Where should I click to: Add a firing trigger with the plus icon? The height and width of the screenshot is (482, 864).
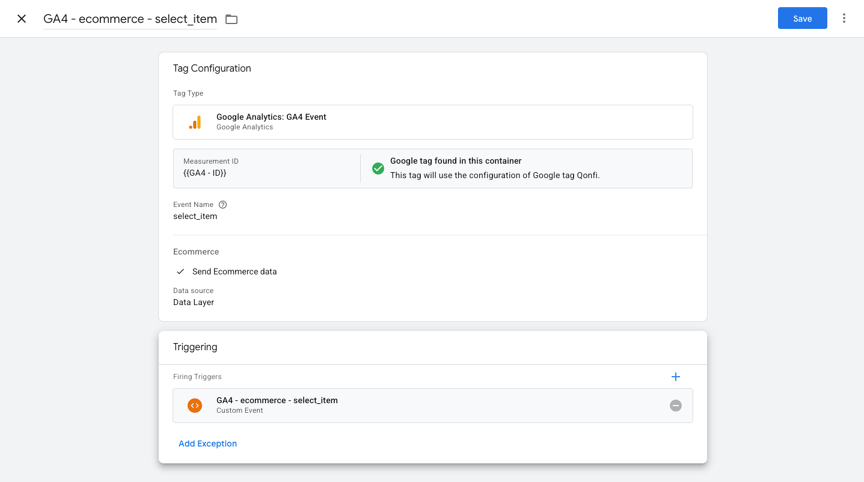point(676,377)
